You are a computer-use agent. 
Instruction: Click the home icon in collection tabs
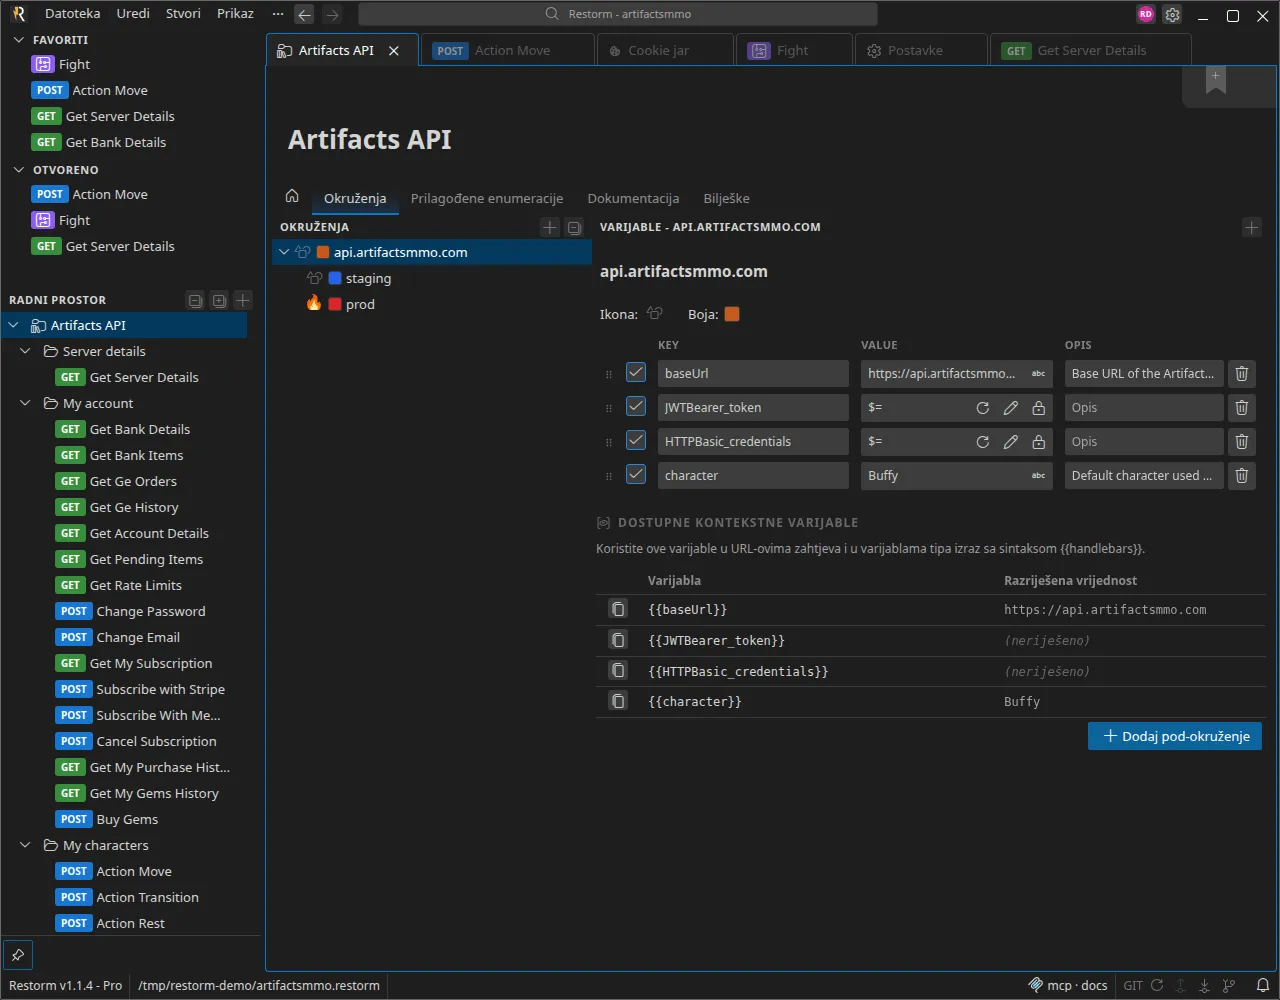[292, 196]
